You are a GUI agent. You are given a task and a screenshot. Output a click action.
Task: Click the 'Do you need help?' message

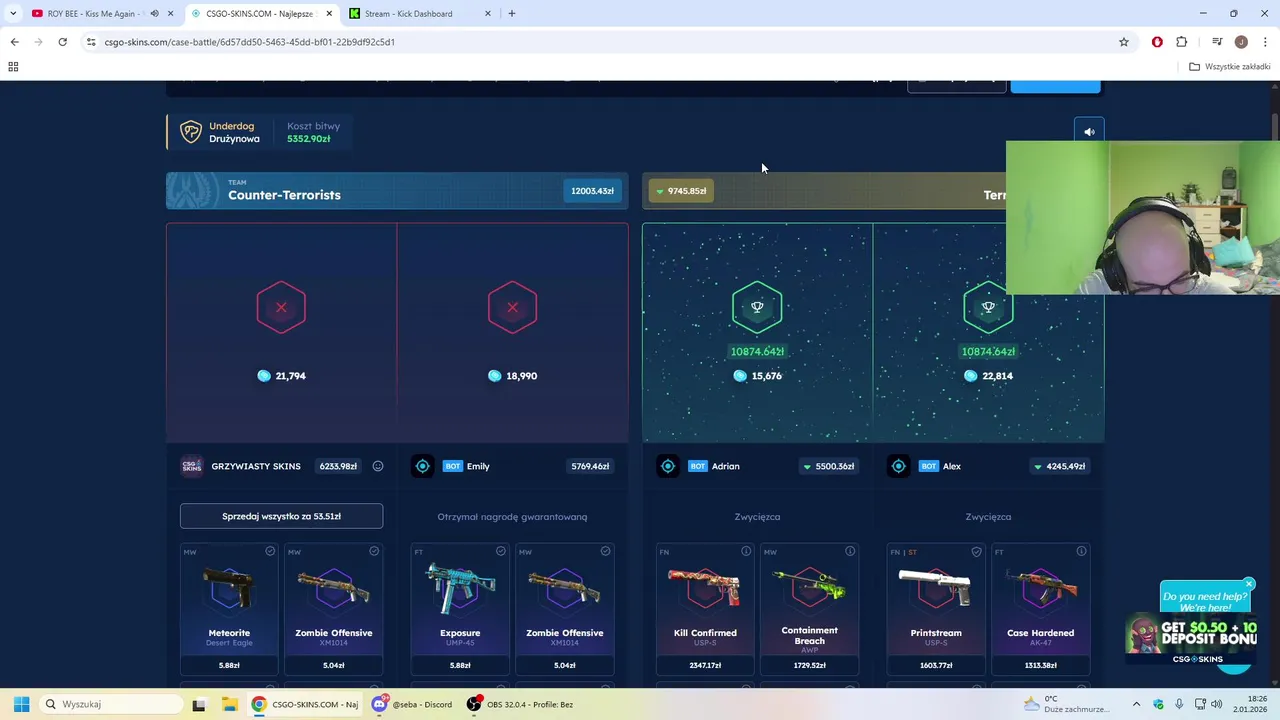click(1205, 602)
